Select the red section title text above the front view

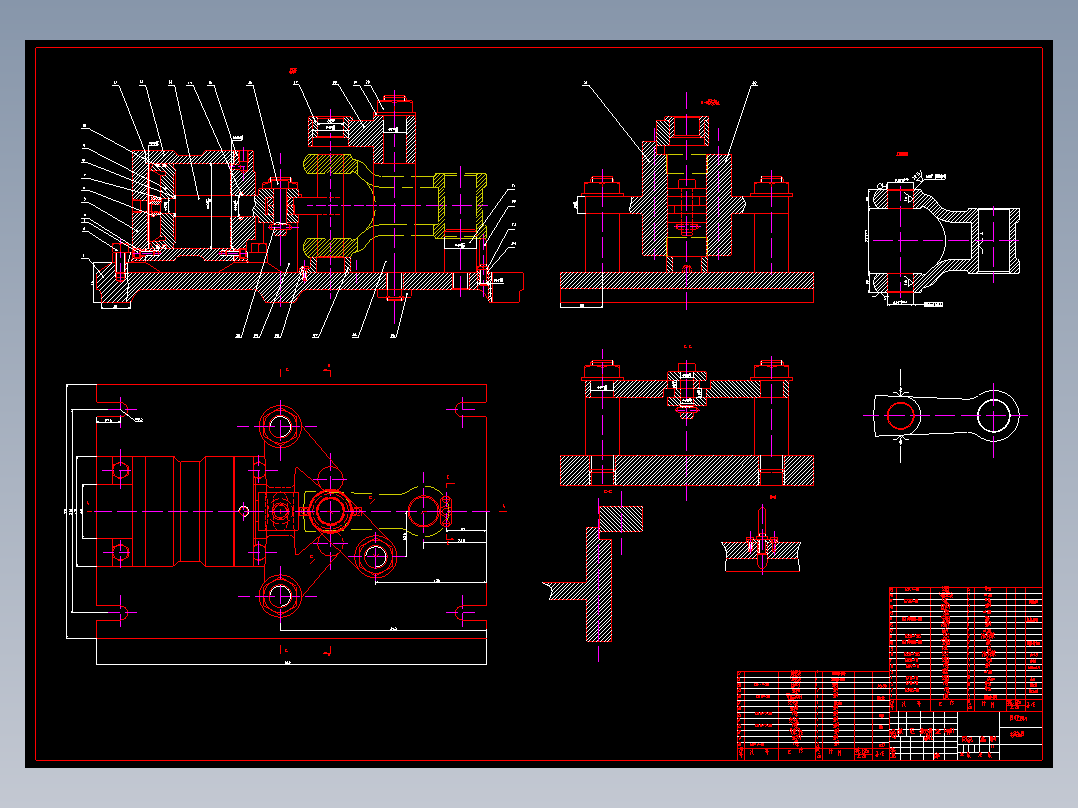293,70
